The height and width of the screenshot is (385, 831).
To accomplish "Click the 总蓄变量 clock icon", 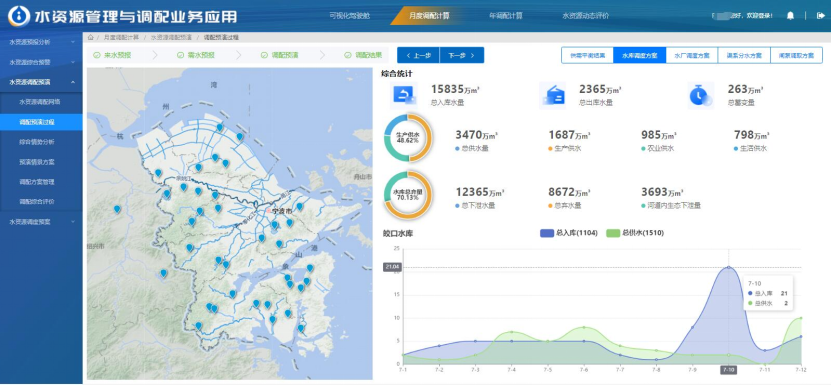I will pos(701,95).
